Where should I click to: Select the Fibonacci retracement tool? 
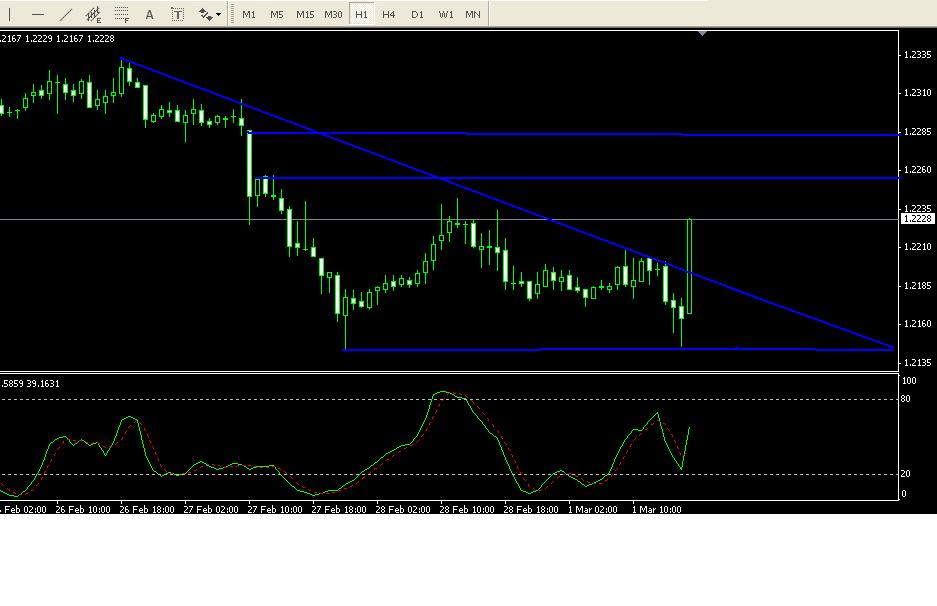pyautogui.click(x=122, y=14)
